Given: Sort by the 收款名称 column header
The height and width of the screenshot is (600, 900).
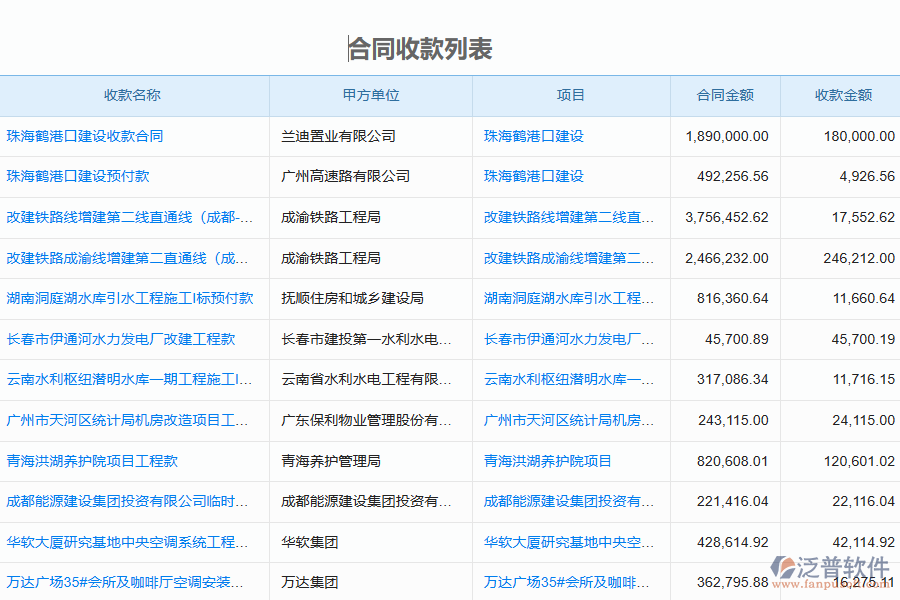Looking at the screenshot, I should (x=135, y=96).
